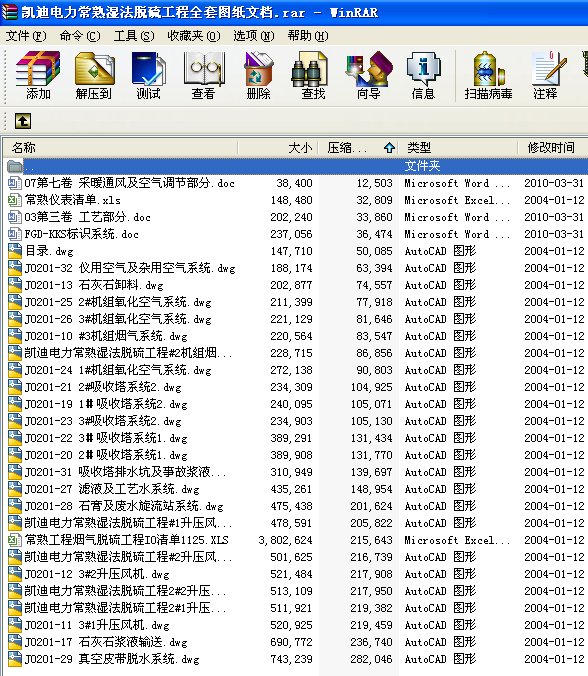The height and width of the screenshot is (676, 588).
Task: Sort by 压缩... packed size column header
Action: point(358,148)
